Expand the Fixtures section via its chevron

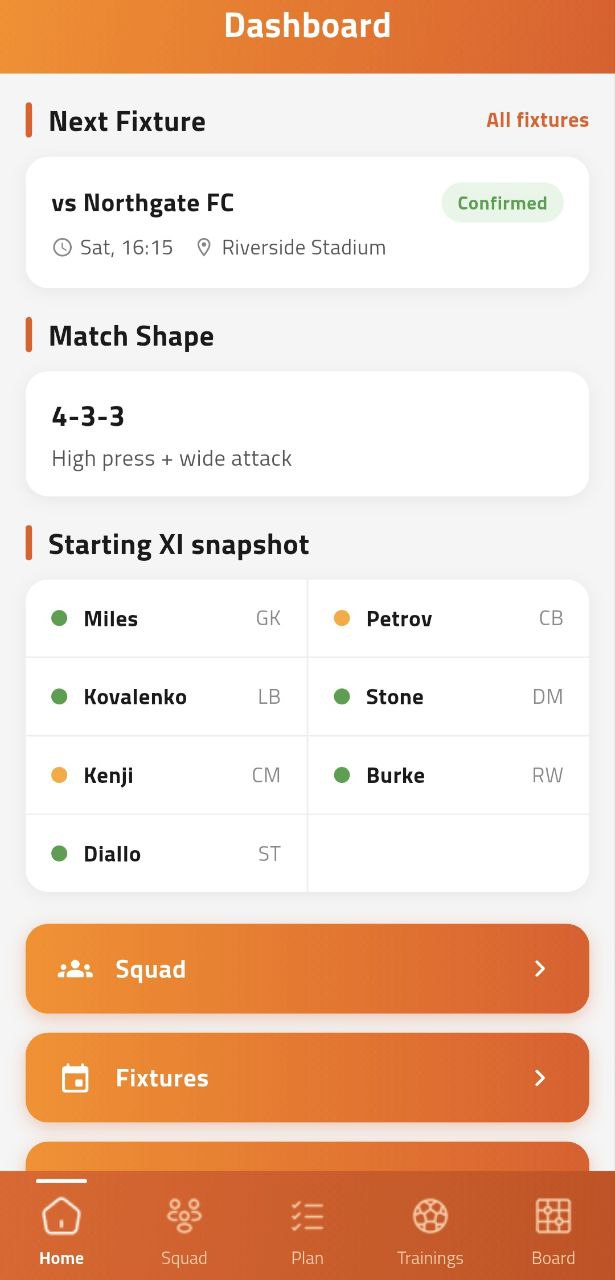click(x=539, y=1078)
